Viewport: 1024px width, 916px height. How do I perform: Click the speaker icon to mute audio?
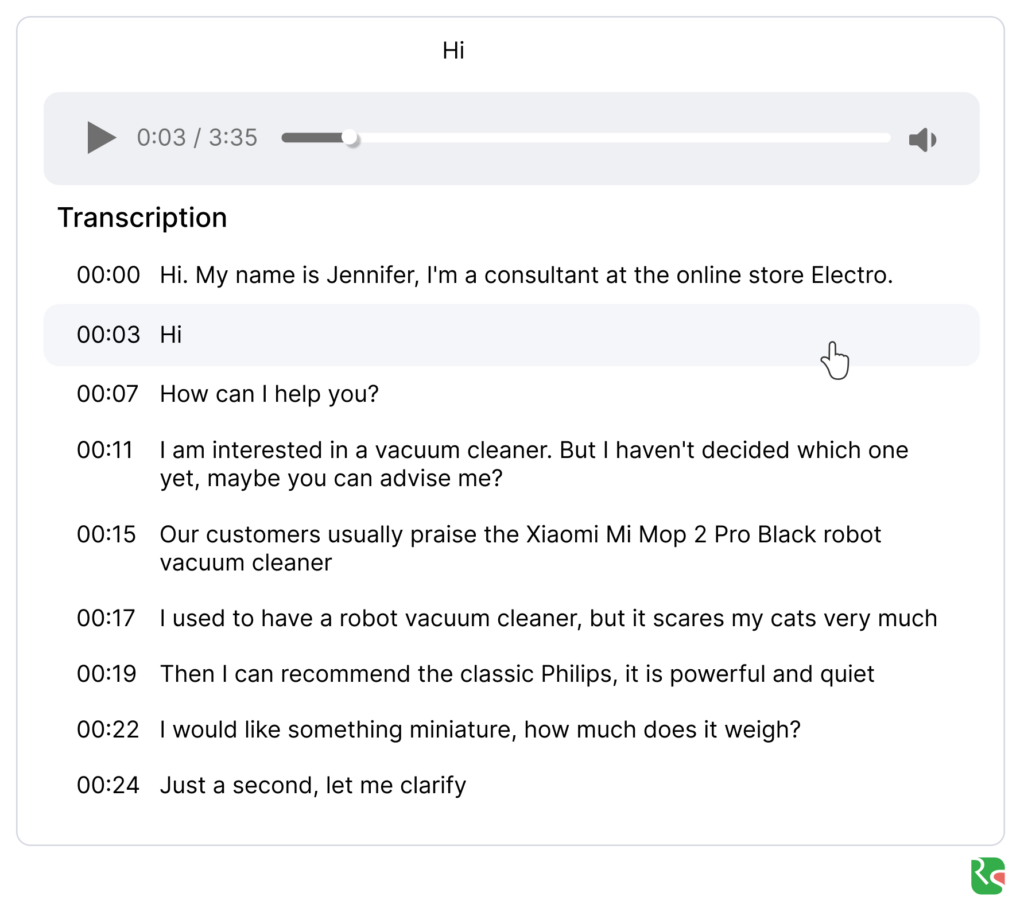click(921, 138)
